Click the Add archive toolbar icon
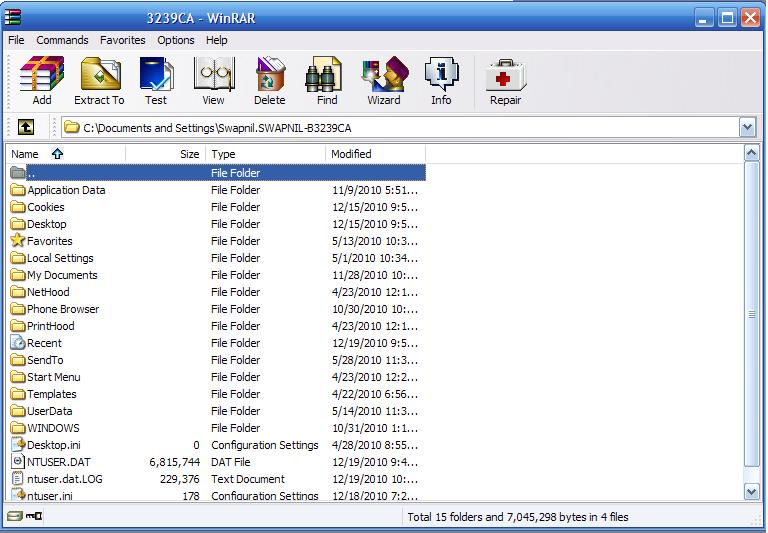 (42, 74)
